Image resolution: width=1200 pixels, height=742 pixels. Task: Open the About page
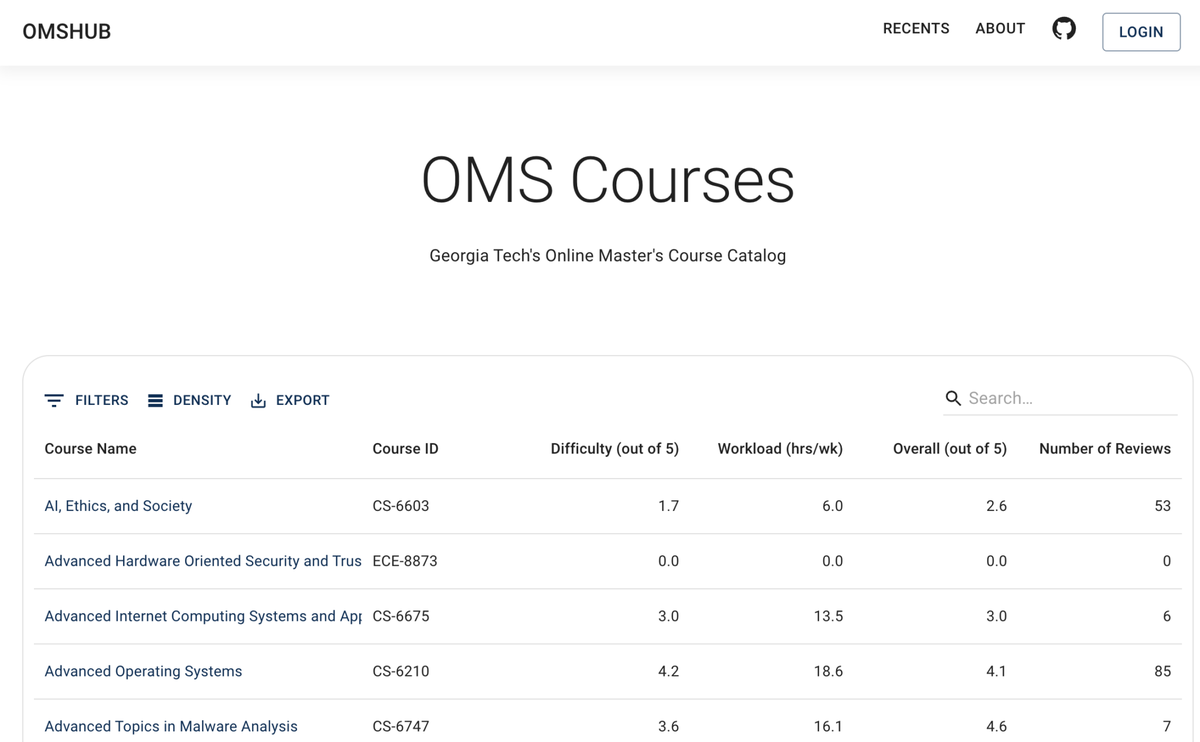[x=1000, y=29]
